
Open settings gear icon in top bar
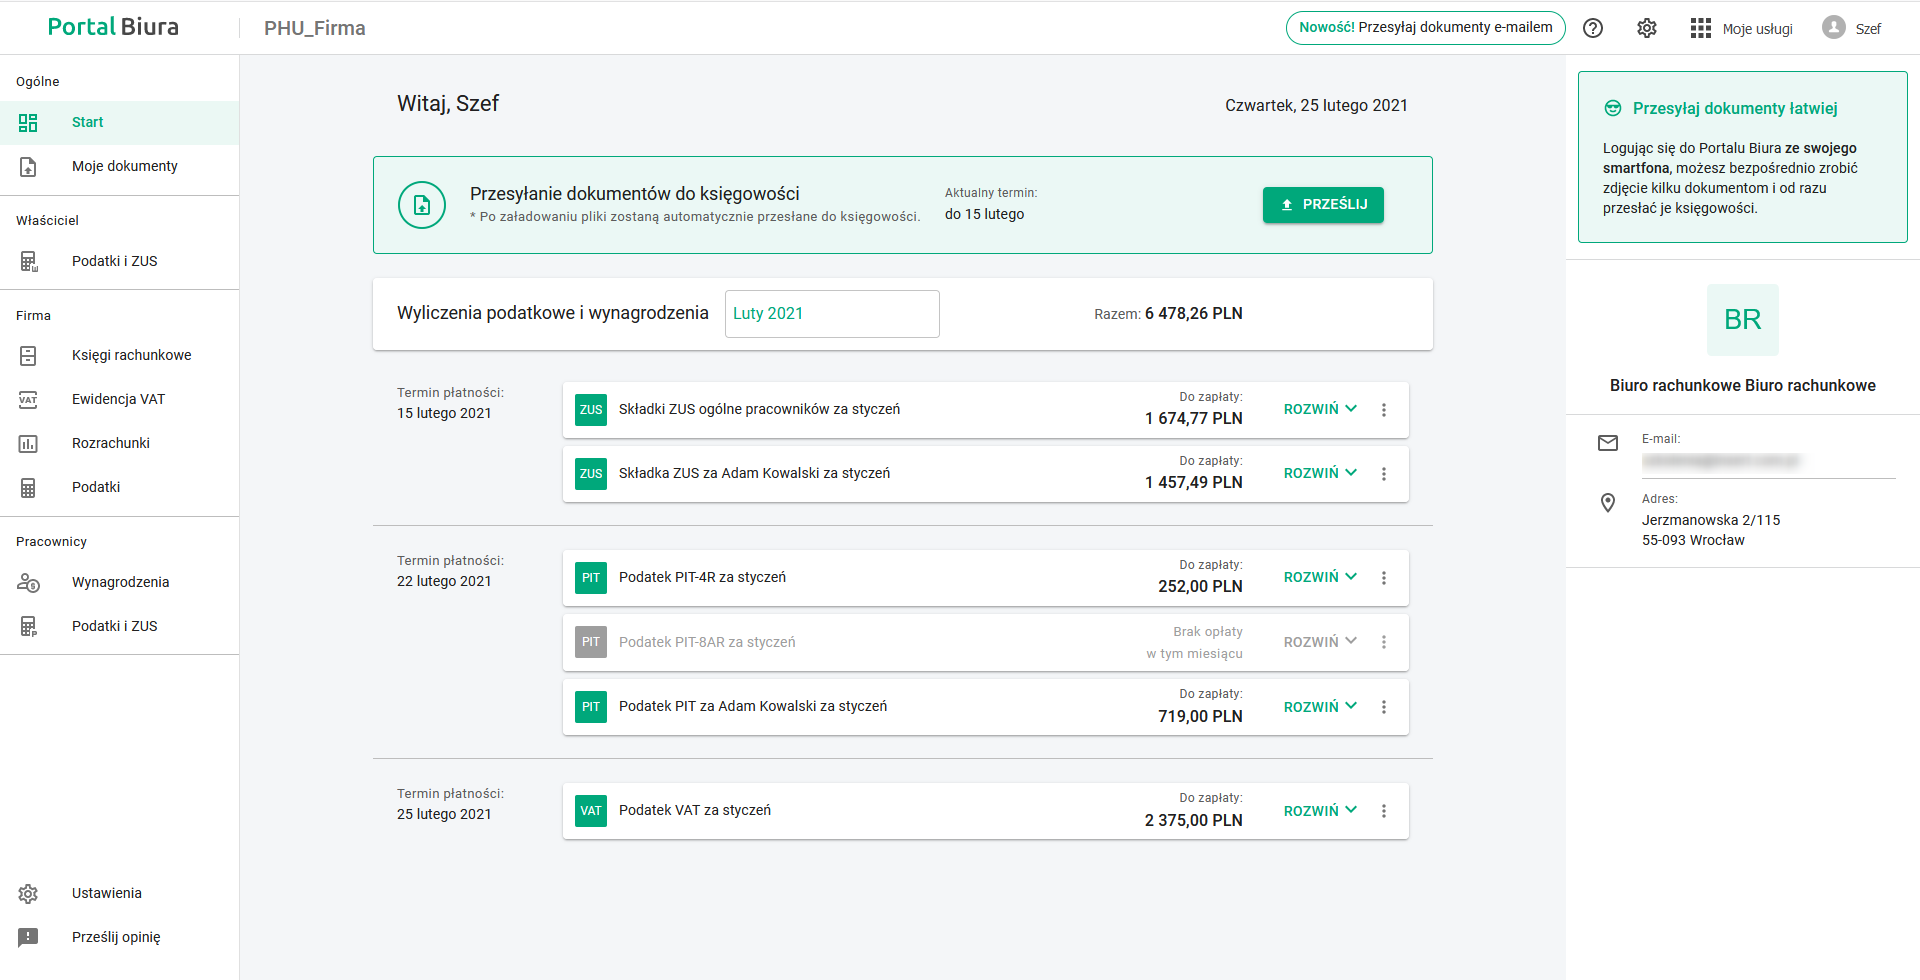coord(1647,28)
